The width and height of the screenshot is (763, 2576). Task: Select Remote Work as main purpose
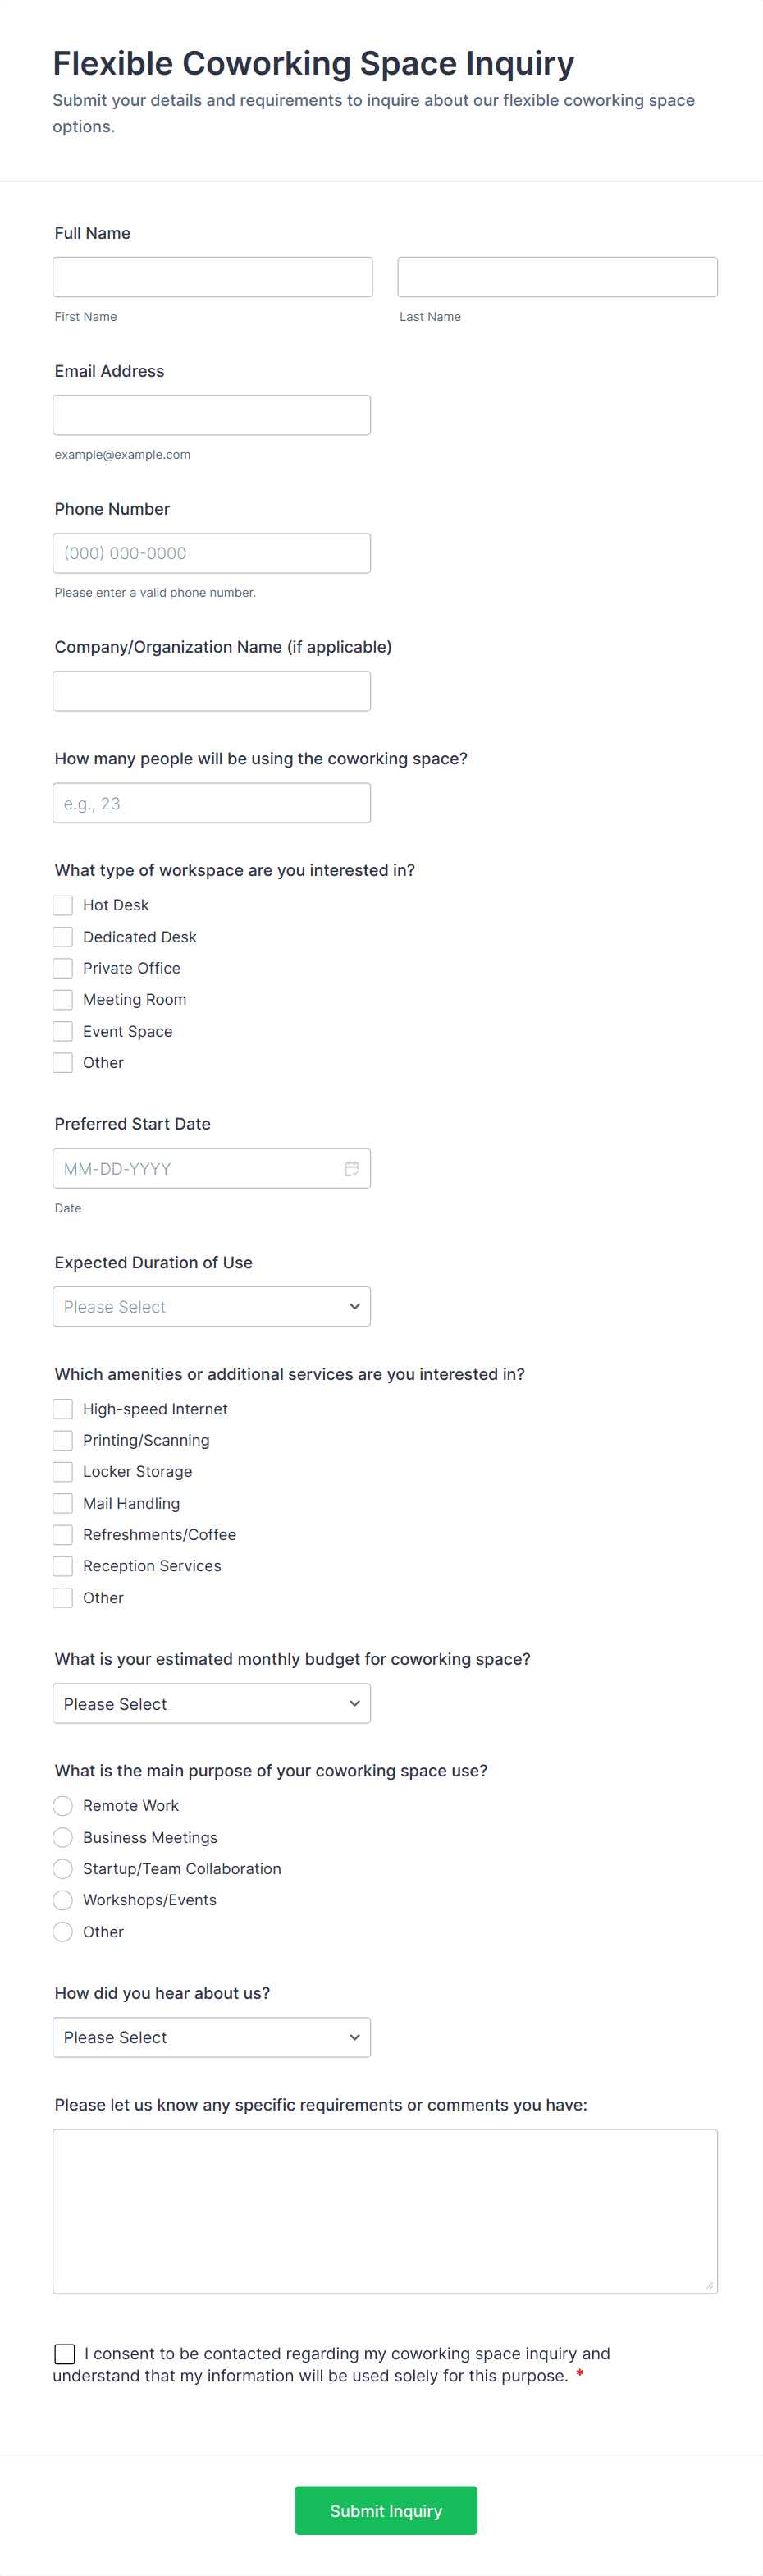click(x=62, y=1805)
